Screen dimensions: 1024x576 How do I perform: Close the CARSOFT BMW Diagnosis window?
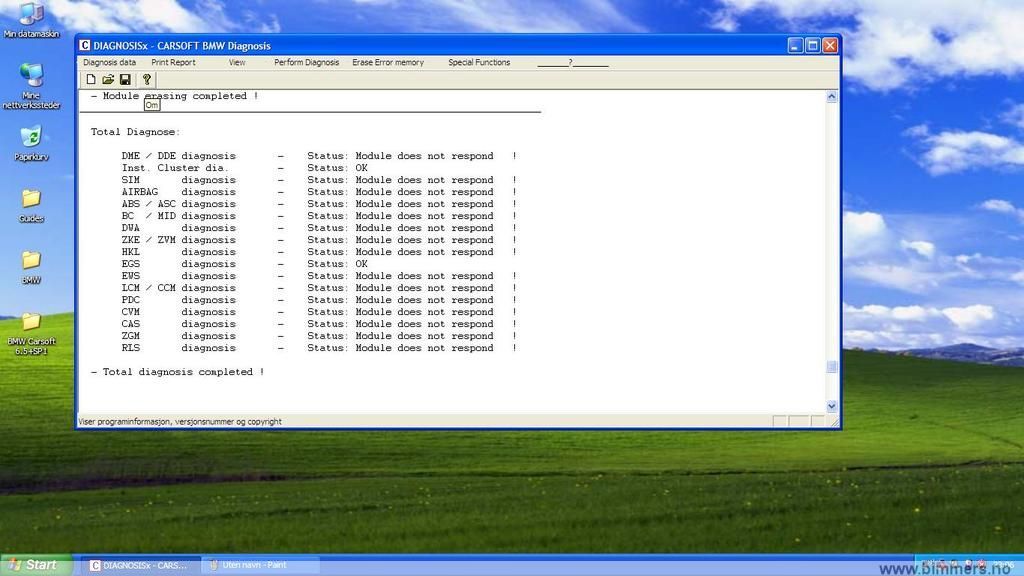tap(830, 45)
